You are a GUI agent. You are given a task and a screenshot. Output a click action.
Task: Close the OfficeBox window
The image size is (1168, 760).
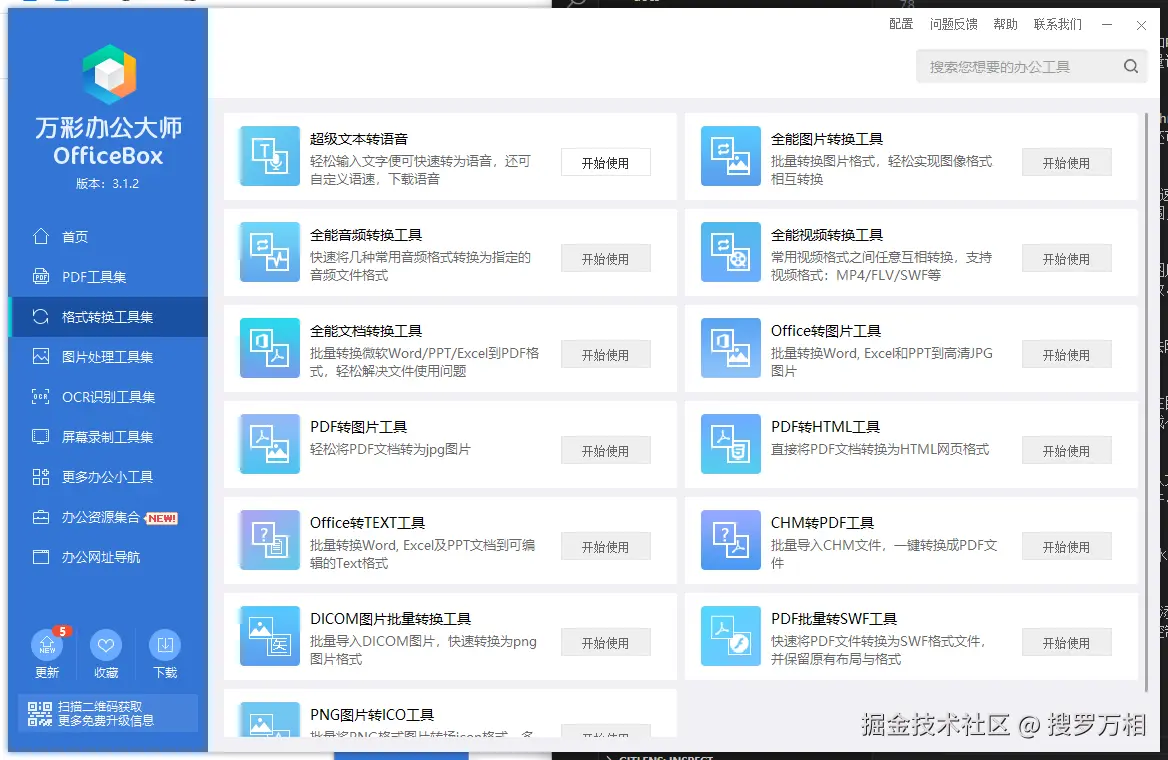pyautogui.click(x=1141, y=25)
